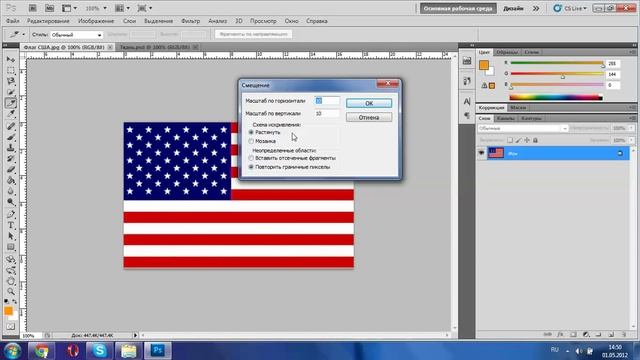This screenshot has width=640, height=360.
Task: Toggle lock position in Layers panel
Action: point(527,140)
